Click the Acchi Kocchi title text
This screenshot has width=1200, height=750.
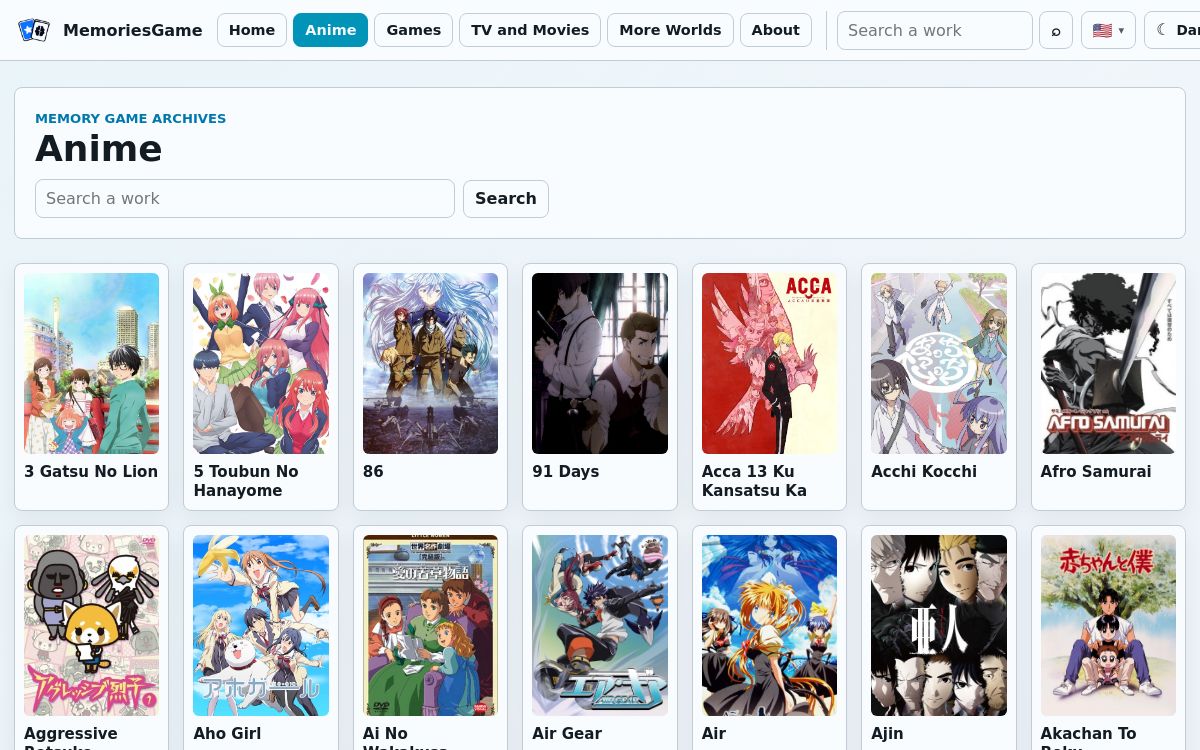click(924, 471)
